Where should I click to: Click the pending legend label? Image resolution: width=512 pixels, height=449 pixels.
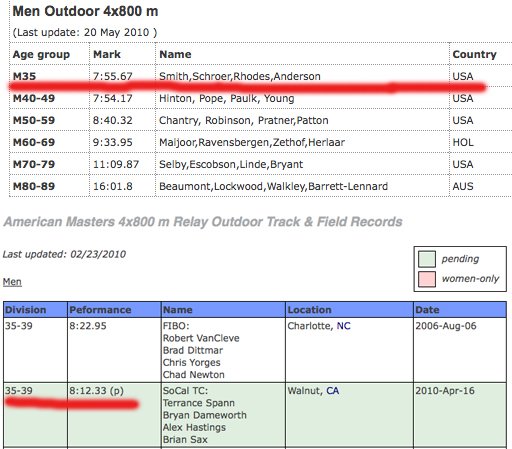(x=460, y=259)
